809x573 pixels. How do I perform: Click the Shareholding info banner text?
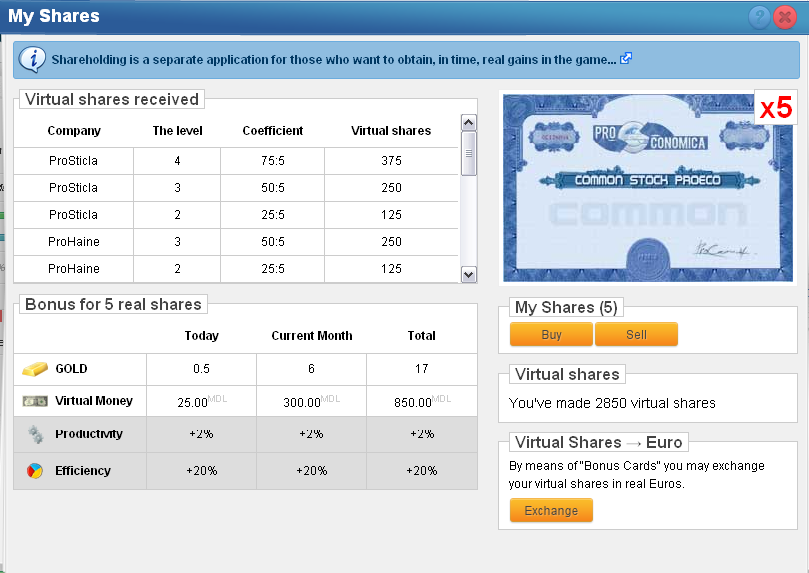click(334, 60)
